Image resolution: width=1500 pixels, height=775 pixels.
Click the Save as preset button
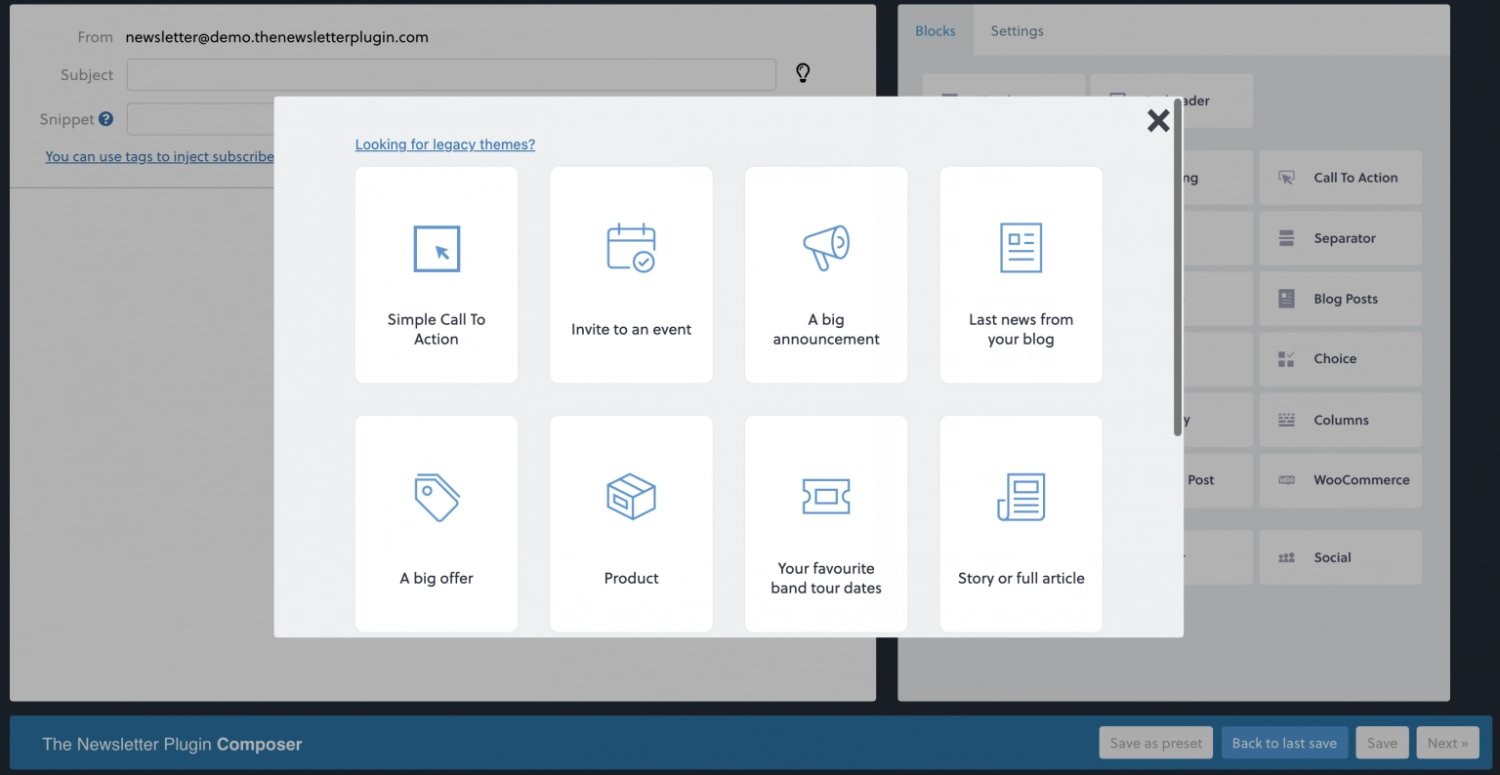click(x=1156, y=743)
